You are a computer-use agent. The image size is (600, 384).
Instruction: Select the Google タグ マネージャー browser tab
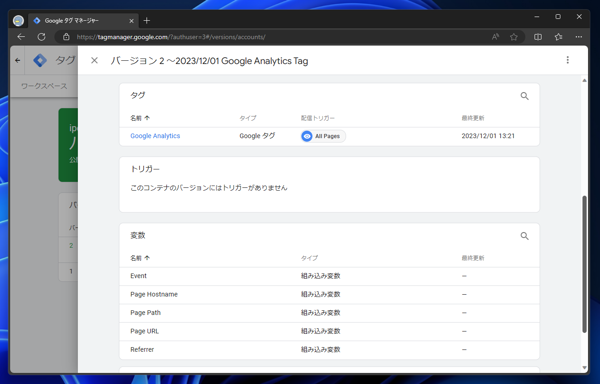83,21
